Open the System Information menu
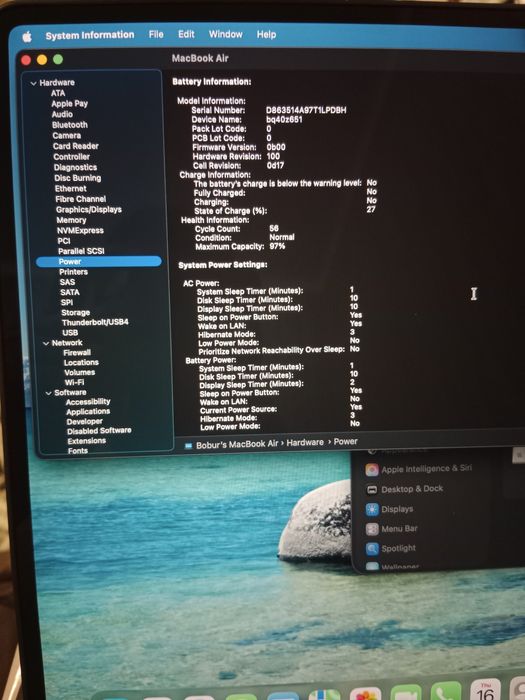The height and width of the screenshot is (700, 525). click(x=90, y=35)
